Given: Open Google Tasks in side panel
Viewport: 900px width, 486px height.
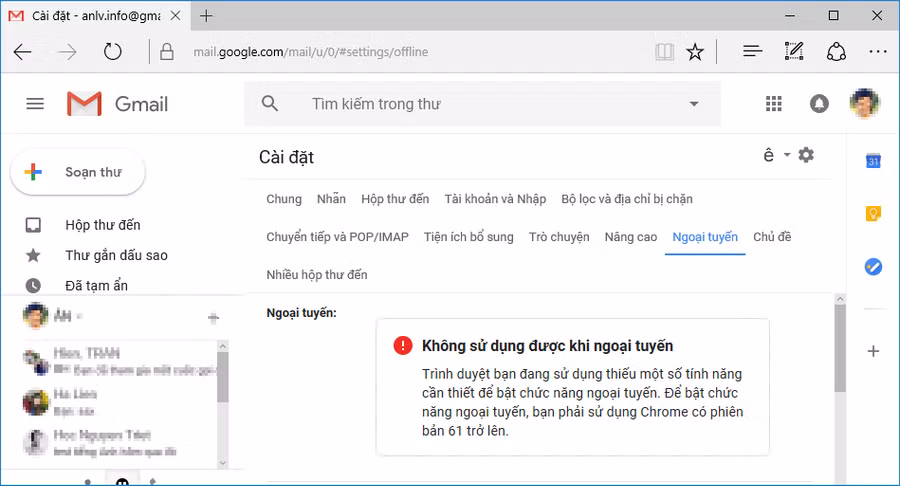Looking at the screenshot, I should click(x=873, y=266).
